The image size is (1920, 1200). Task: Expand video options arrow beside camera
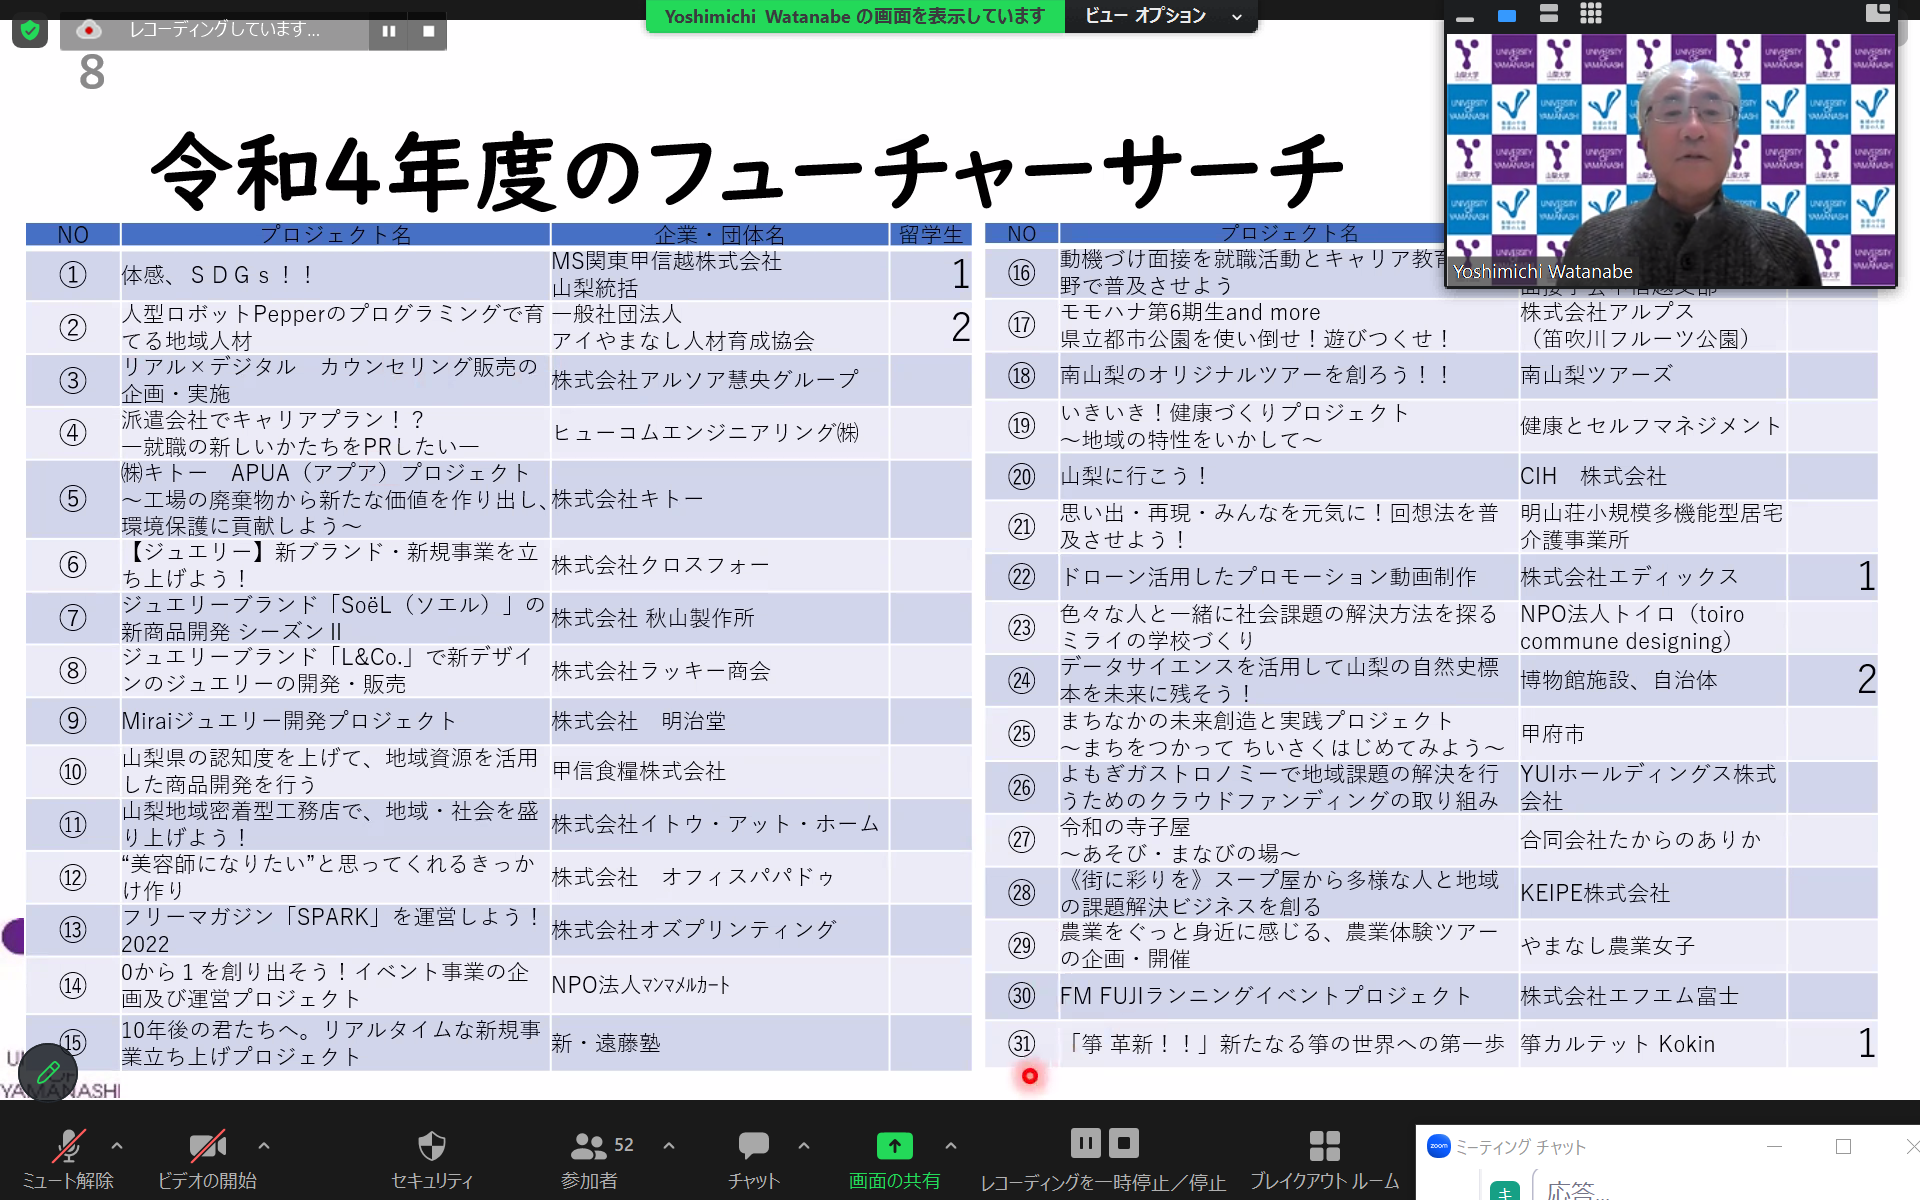[264, 1146]
